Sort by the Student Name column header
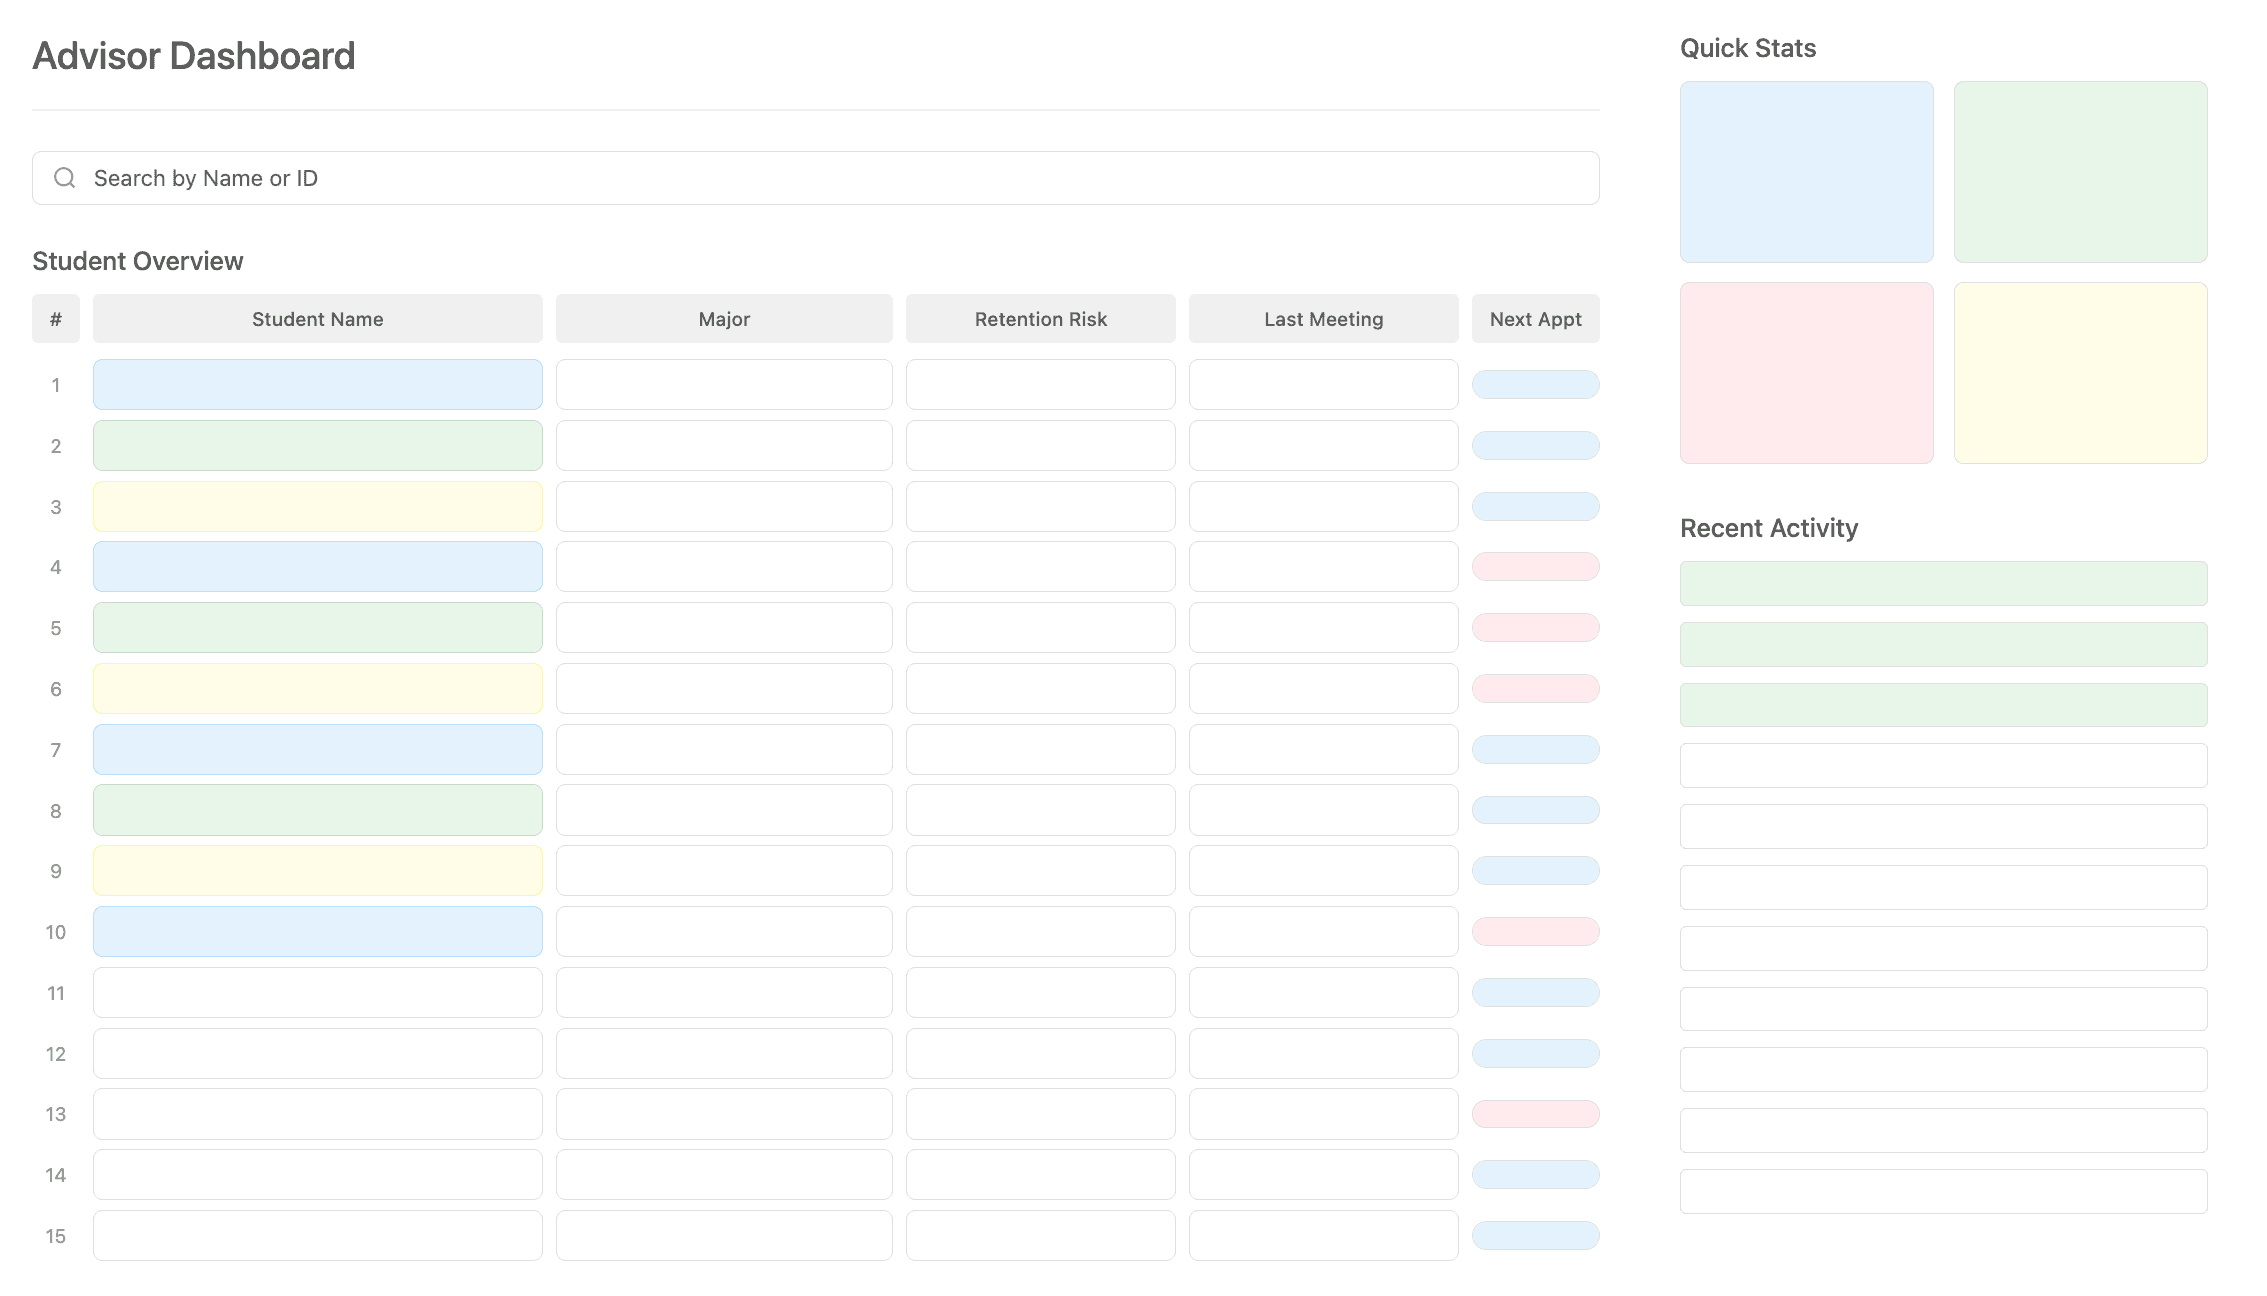Image resolution: width=2267 pixels, height=1296 pixels. tap(317, 318)
